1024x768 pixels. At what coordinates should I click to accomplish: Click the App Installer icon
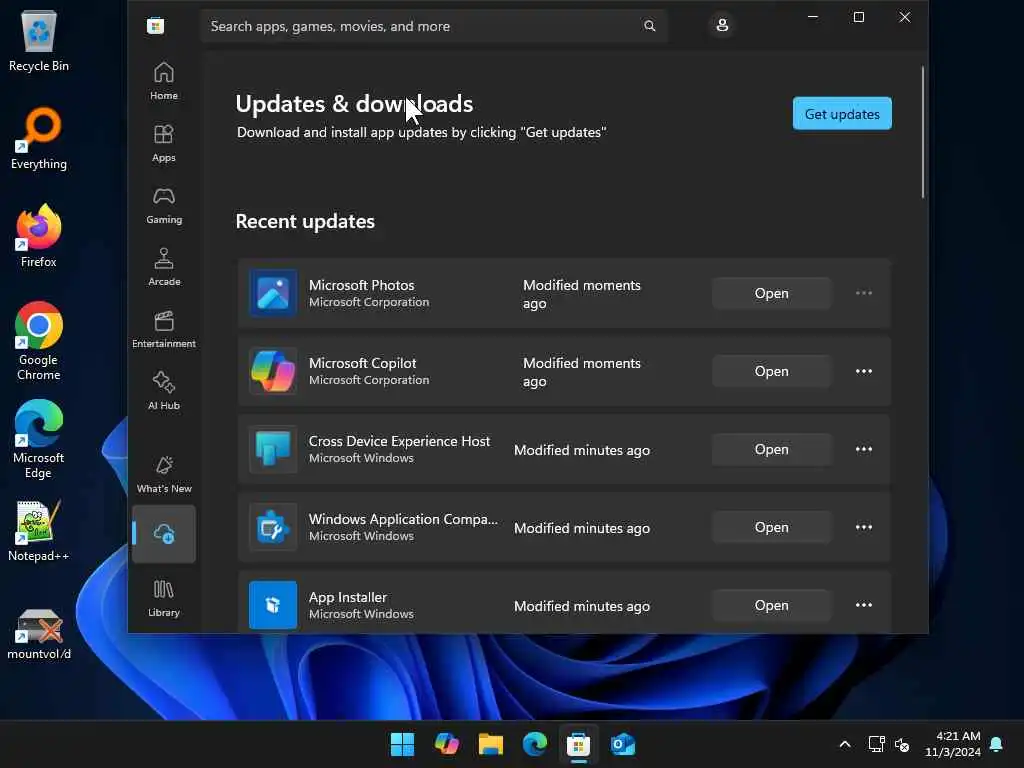click(273, 605)
